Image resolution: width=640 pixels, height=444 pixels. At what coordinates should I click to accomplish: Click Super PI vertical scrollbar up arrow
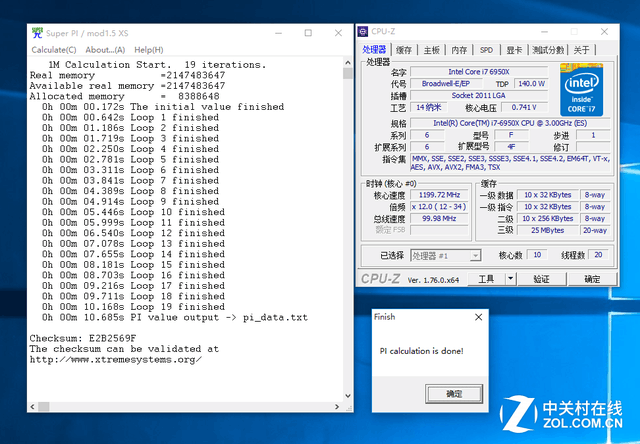tap(348, 62)
